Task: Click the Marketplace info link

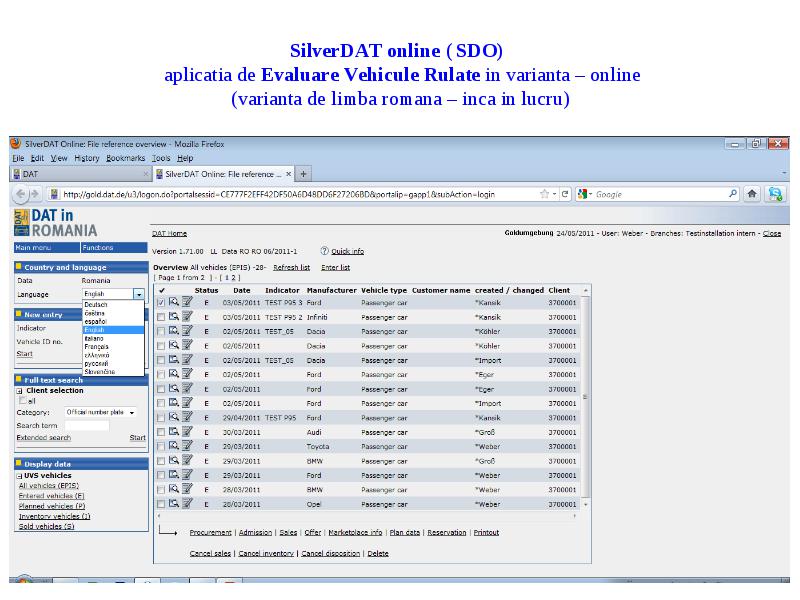Action: click(x=355, y=532)
